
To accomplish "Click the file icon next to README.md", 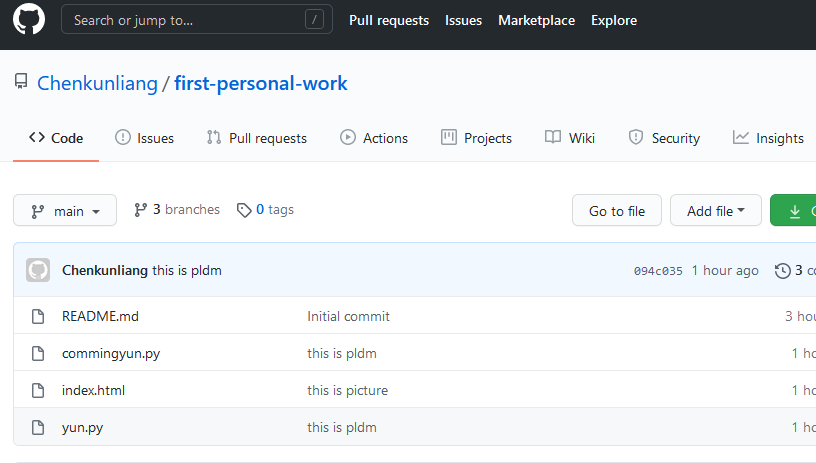I will tap(38, 316).
